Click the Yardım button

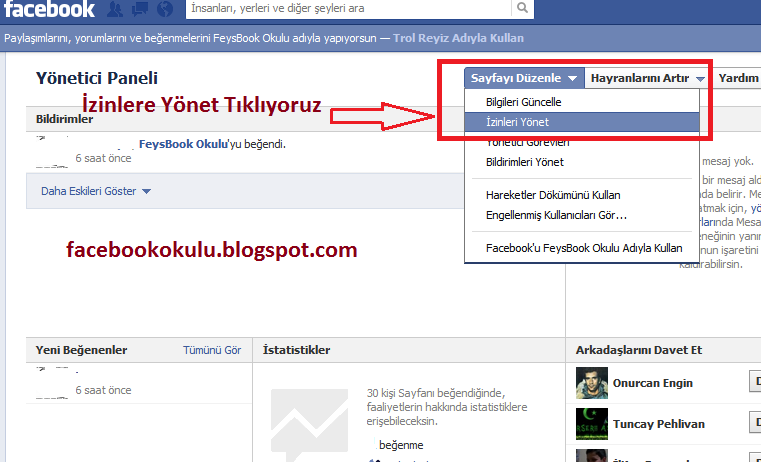pos(738,78)
